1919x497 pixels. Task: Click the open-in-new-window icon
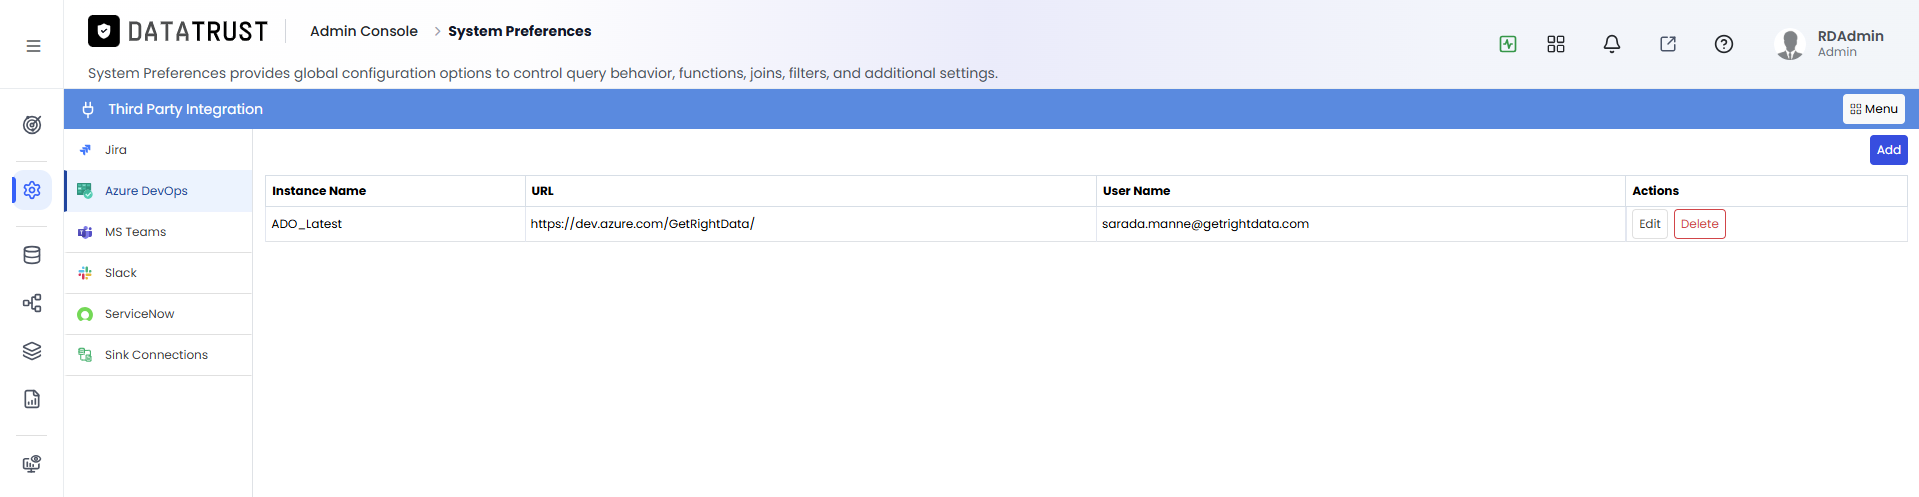(x=1668, y=44)
